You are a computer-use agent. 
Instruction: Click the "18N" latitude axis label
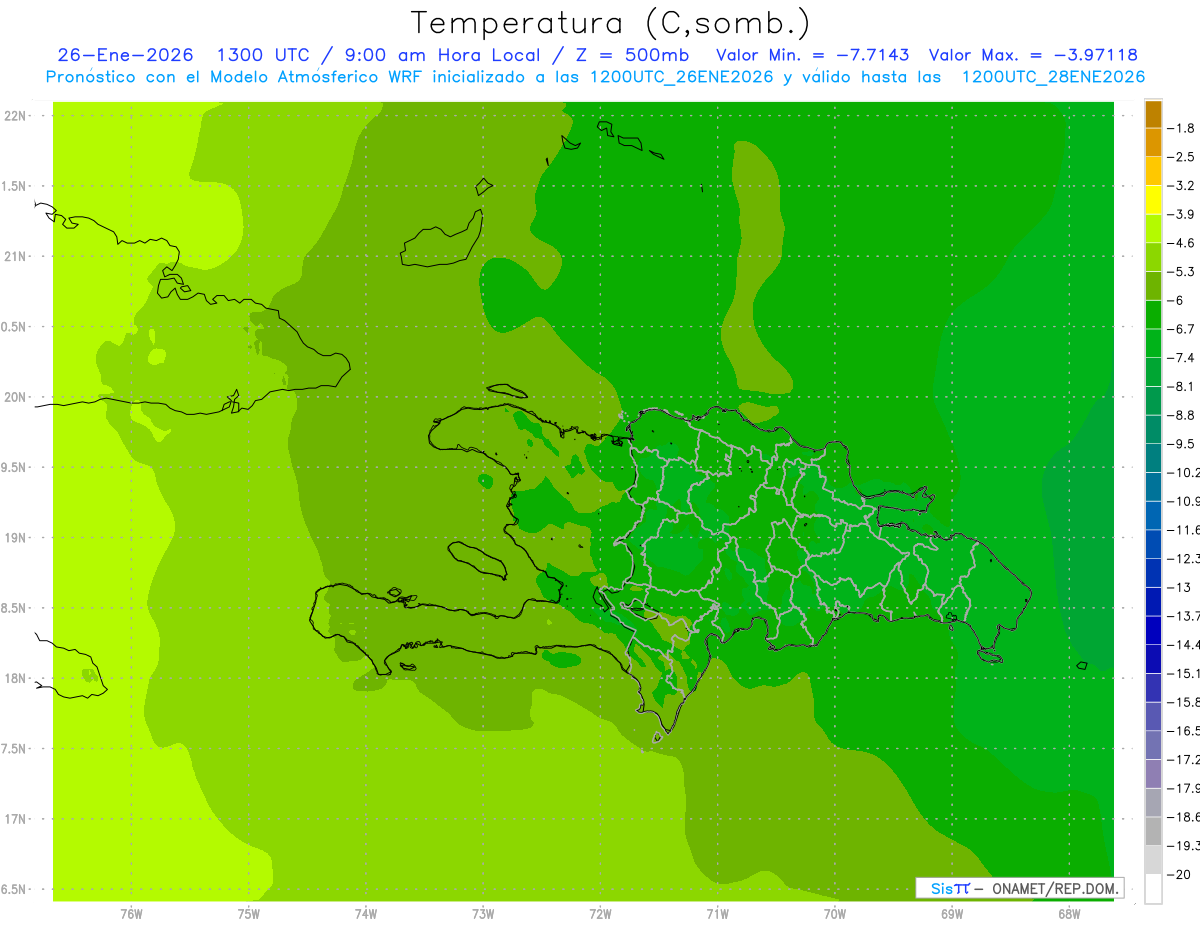click(x=14, y=679)
